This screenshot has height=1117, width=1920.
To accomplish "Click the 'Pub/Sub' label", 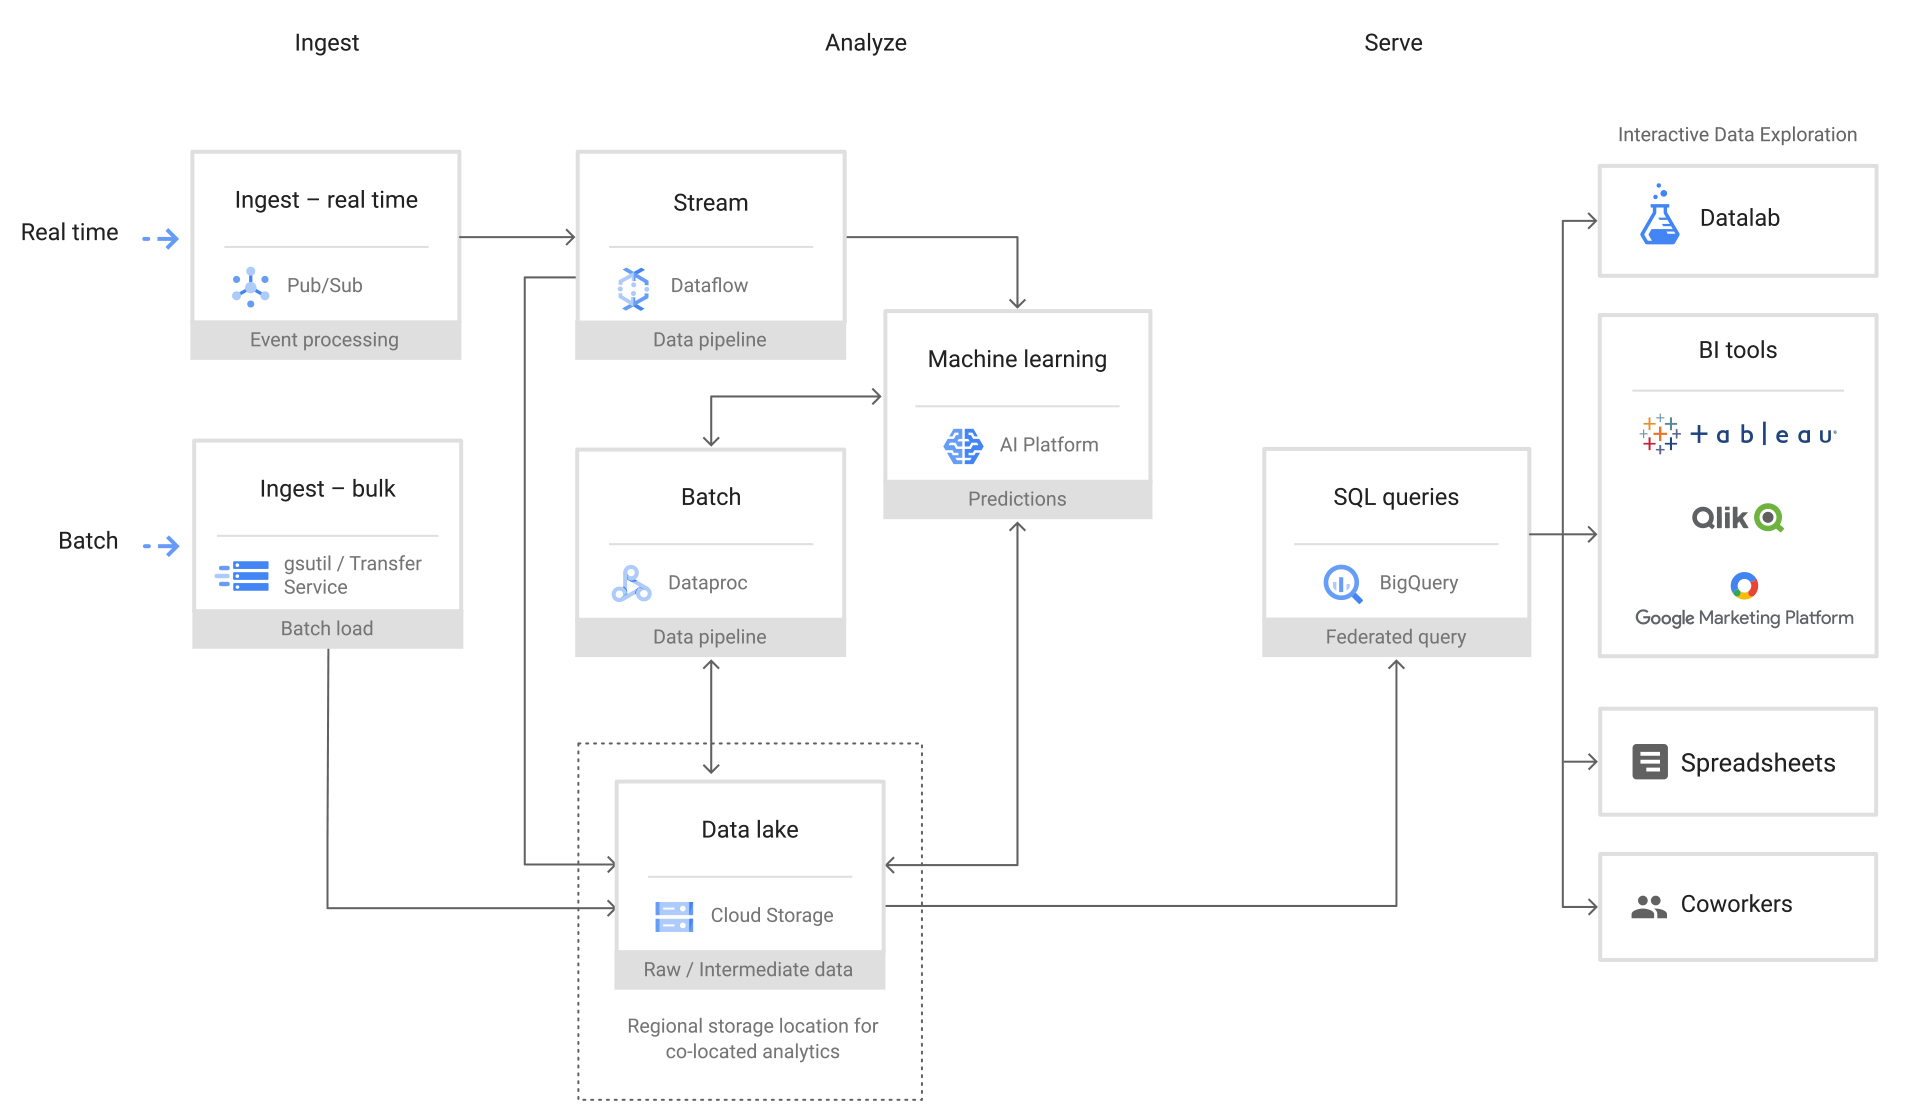I will [x=325, y=286].
